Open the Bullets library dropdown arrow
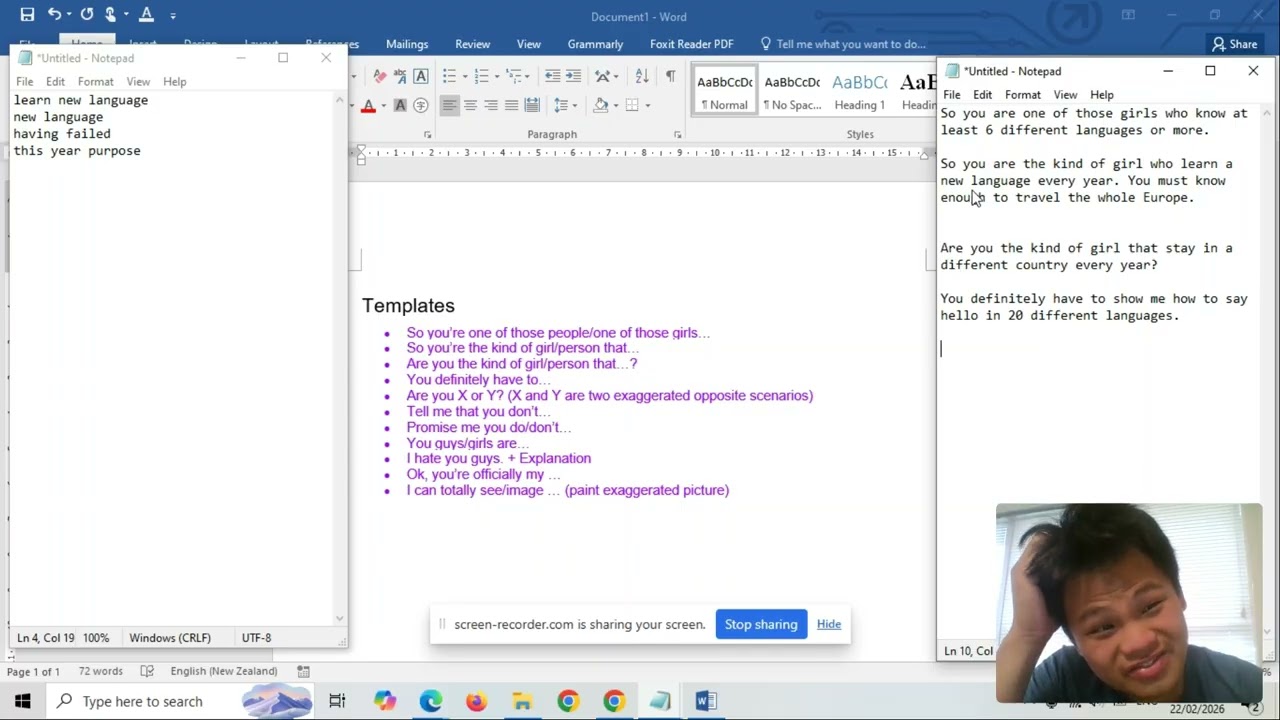 (463, 76)
